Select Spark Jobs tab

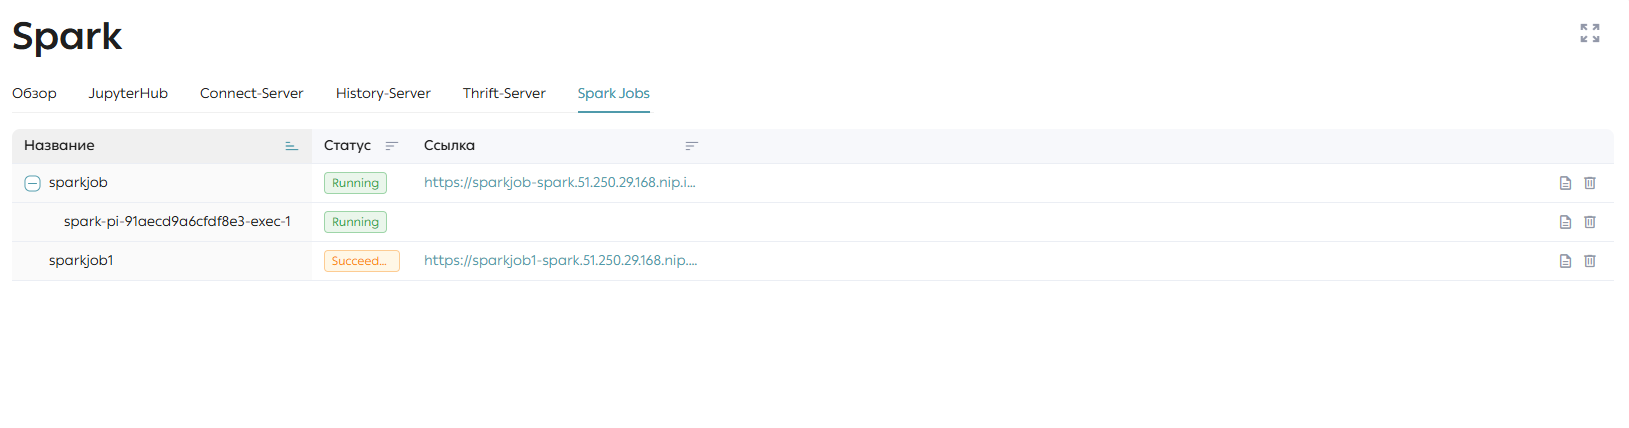tap(613, 93)
